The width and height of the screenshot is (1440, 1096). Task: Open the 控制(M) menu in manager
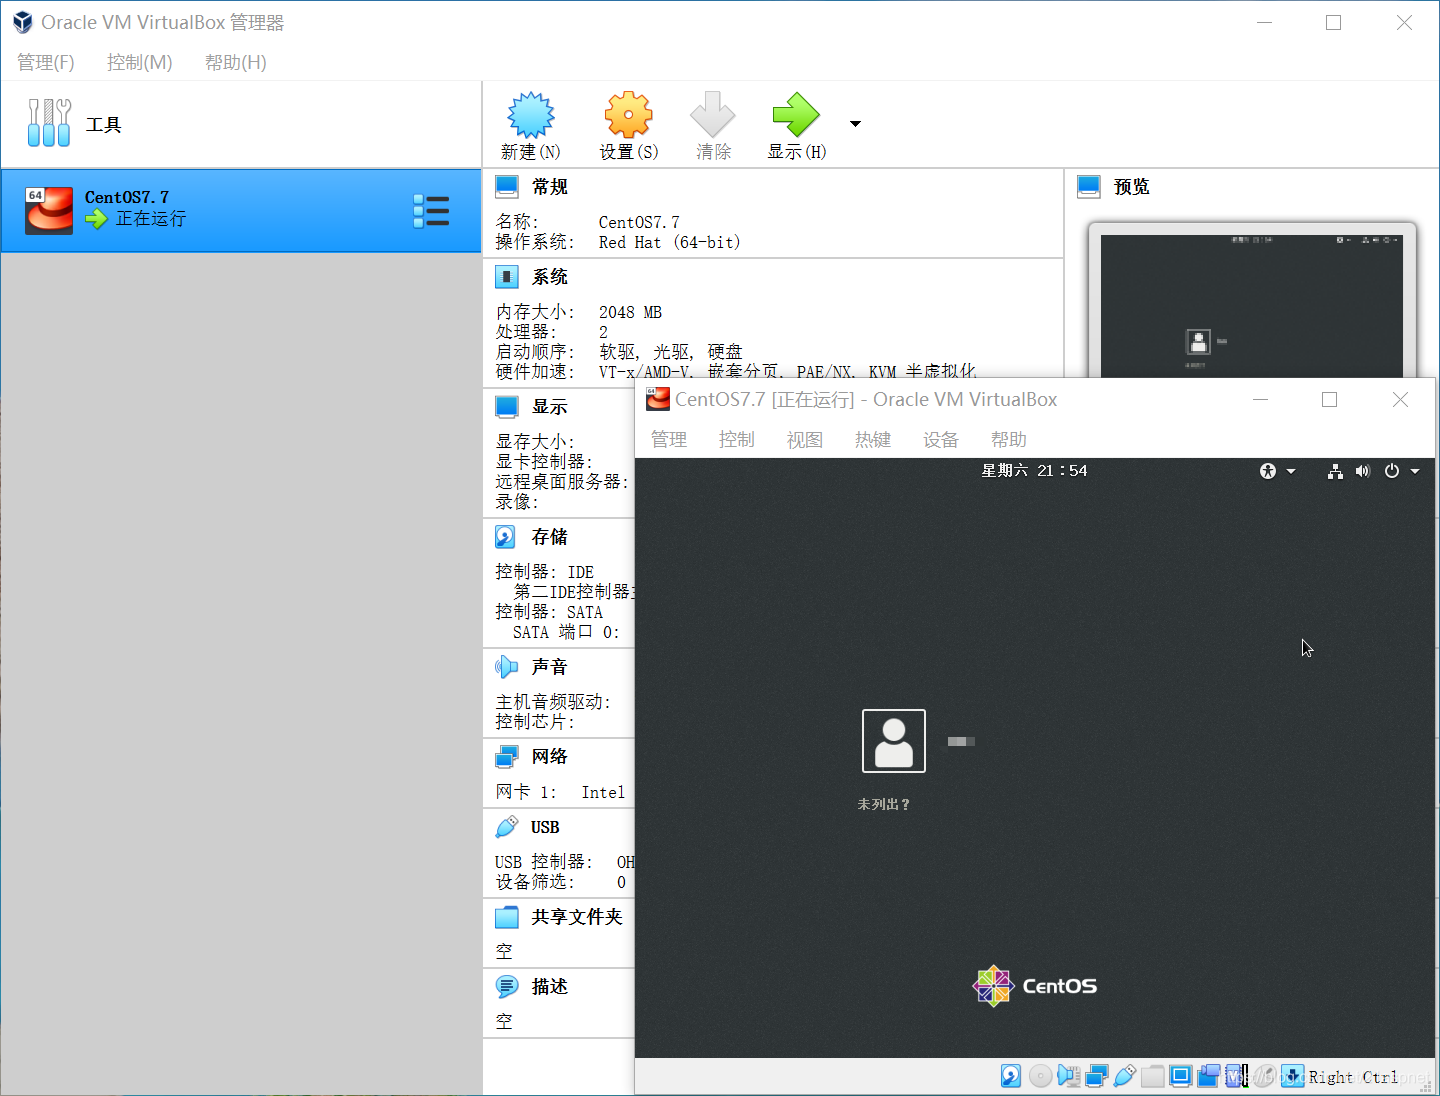(140, 62)
